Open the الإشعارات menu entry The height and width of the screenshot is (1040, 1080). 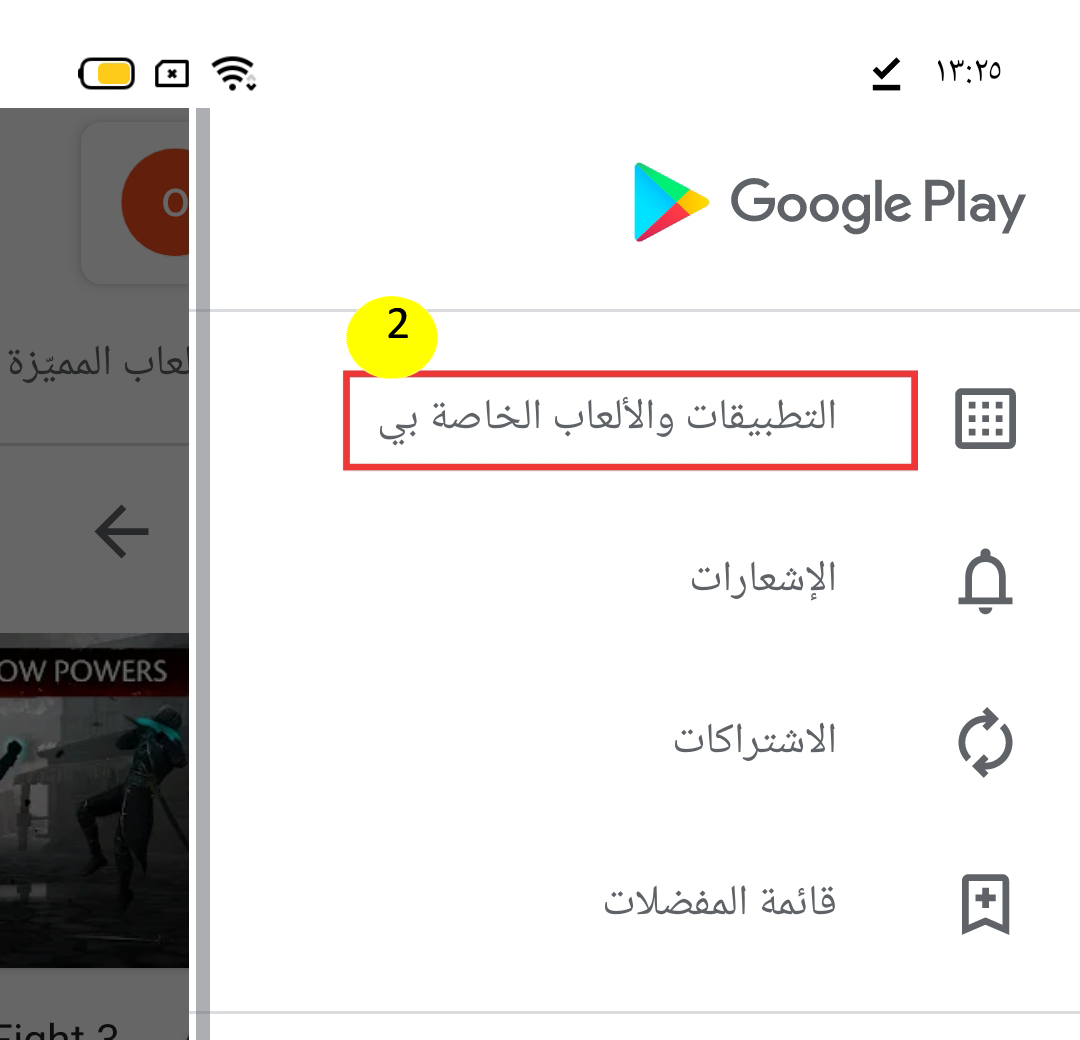(763, 579)
